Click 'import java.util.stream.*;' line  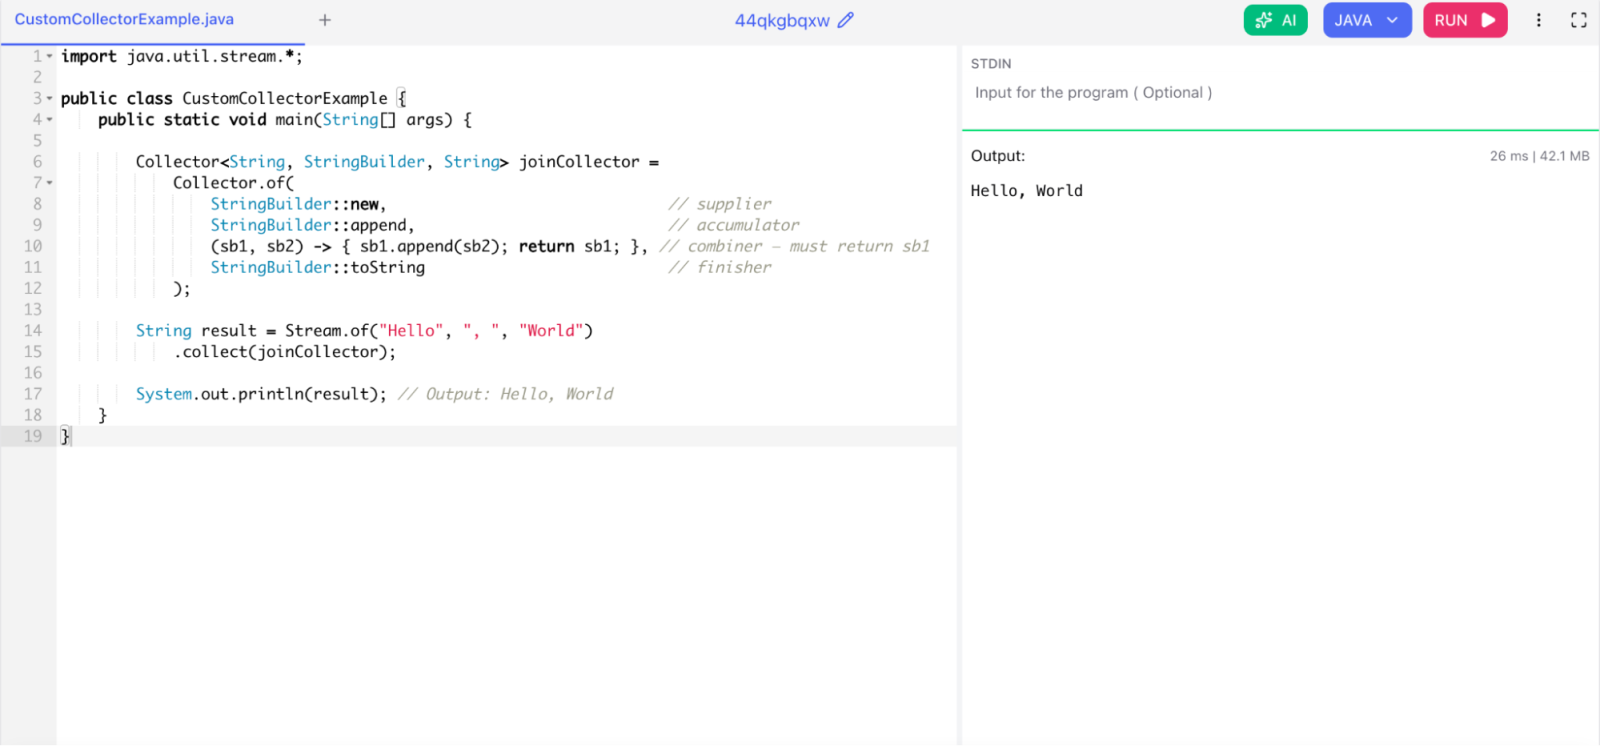181,57
